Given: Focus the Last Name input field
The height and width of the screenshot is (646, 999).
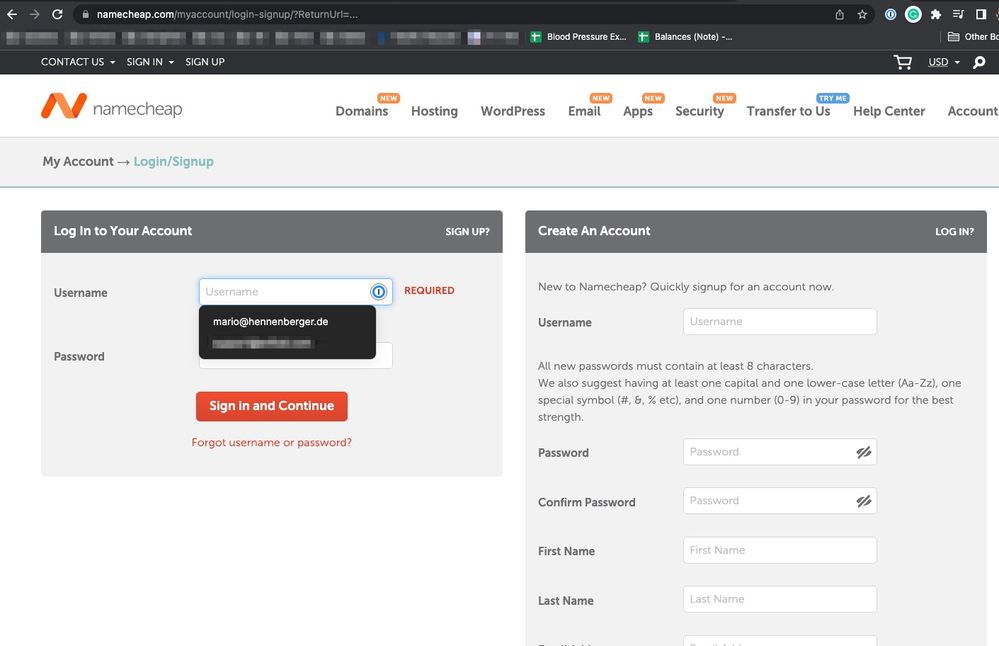Looking at the screenshot, I should (780, 599).
